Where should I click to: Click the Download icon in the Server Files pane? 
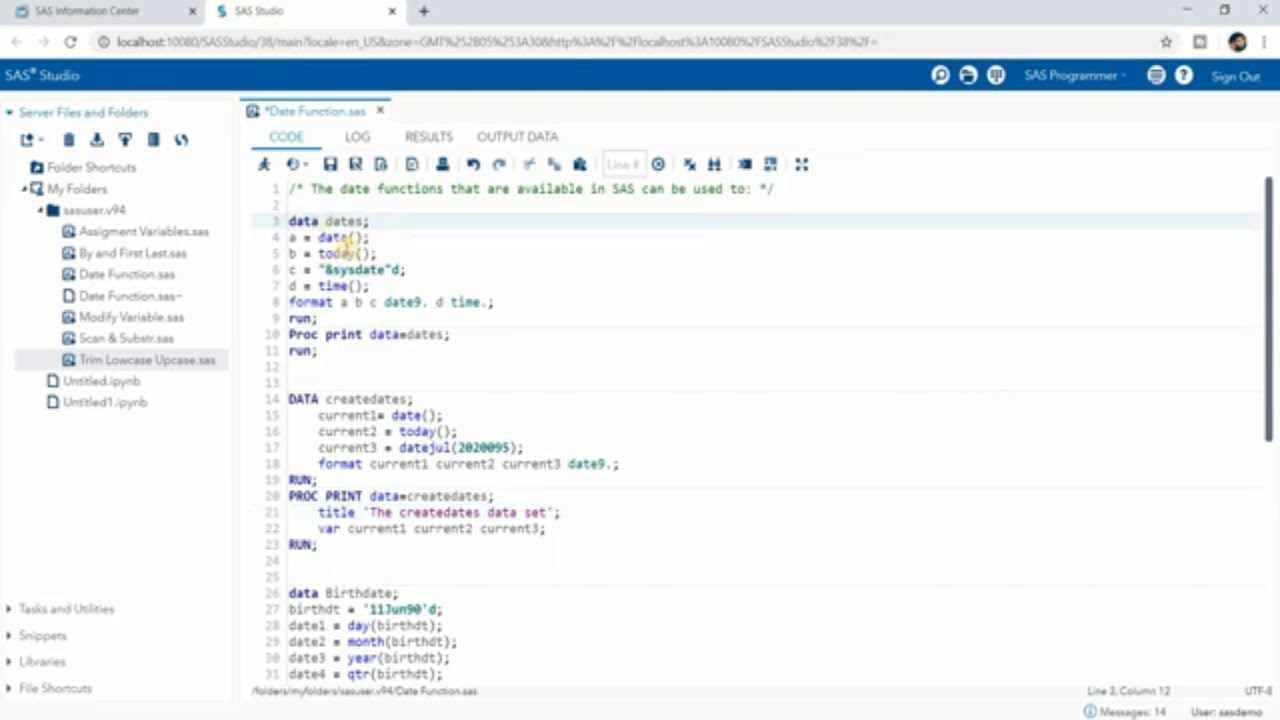click(x=96, y=140)
